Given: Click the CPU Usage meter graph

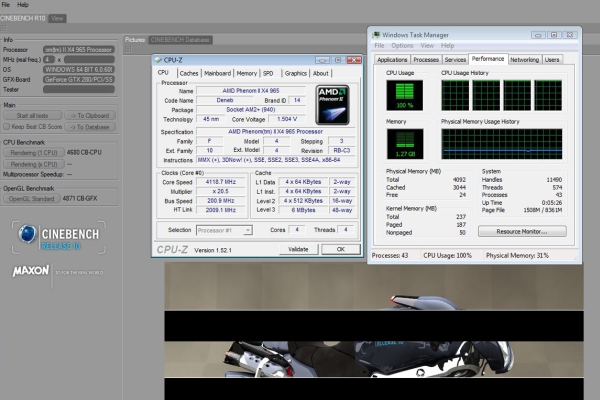Looking at the screenshot, I should [x=404, y=95].
